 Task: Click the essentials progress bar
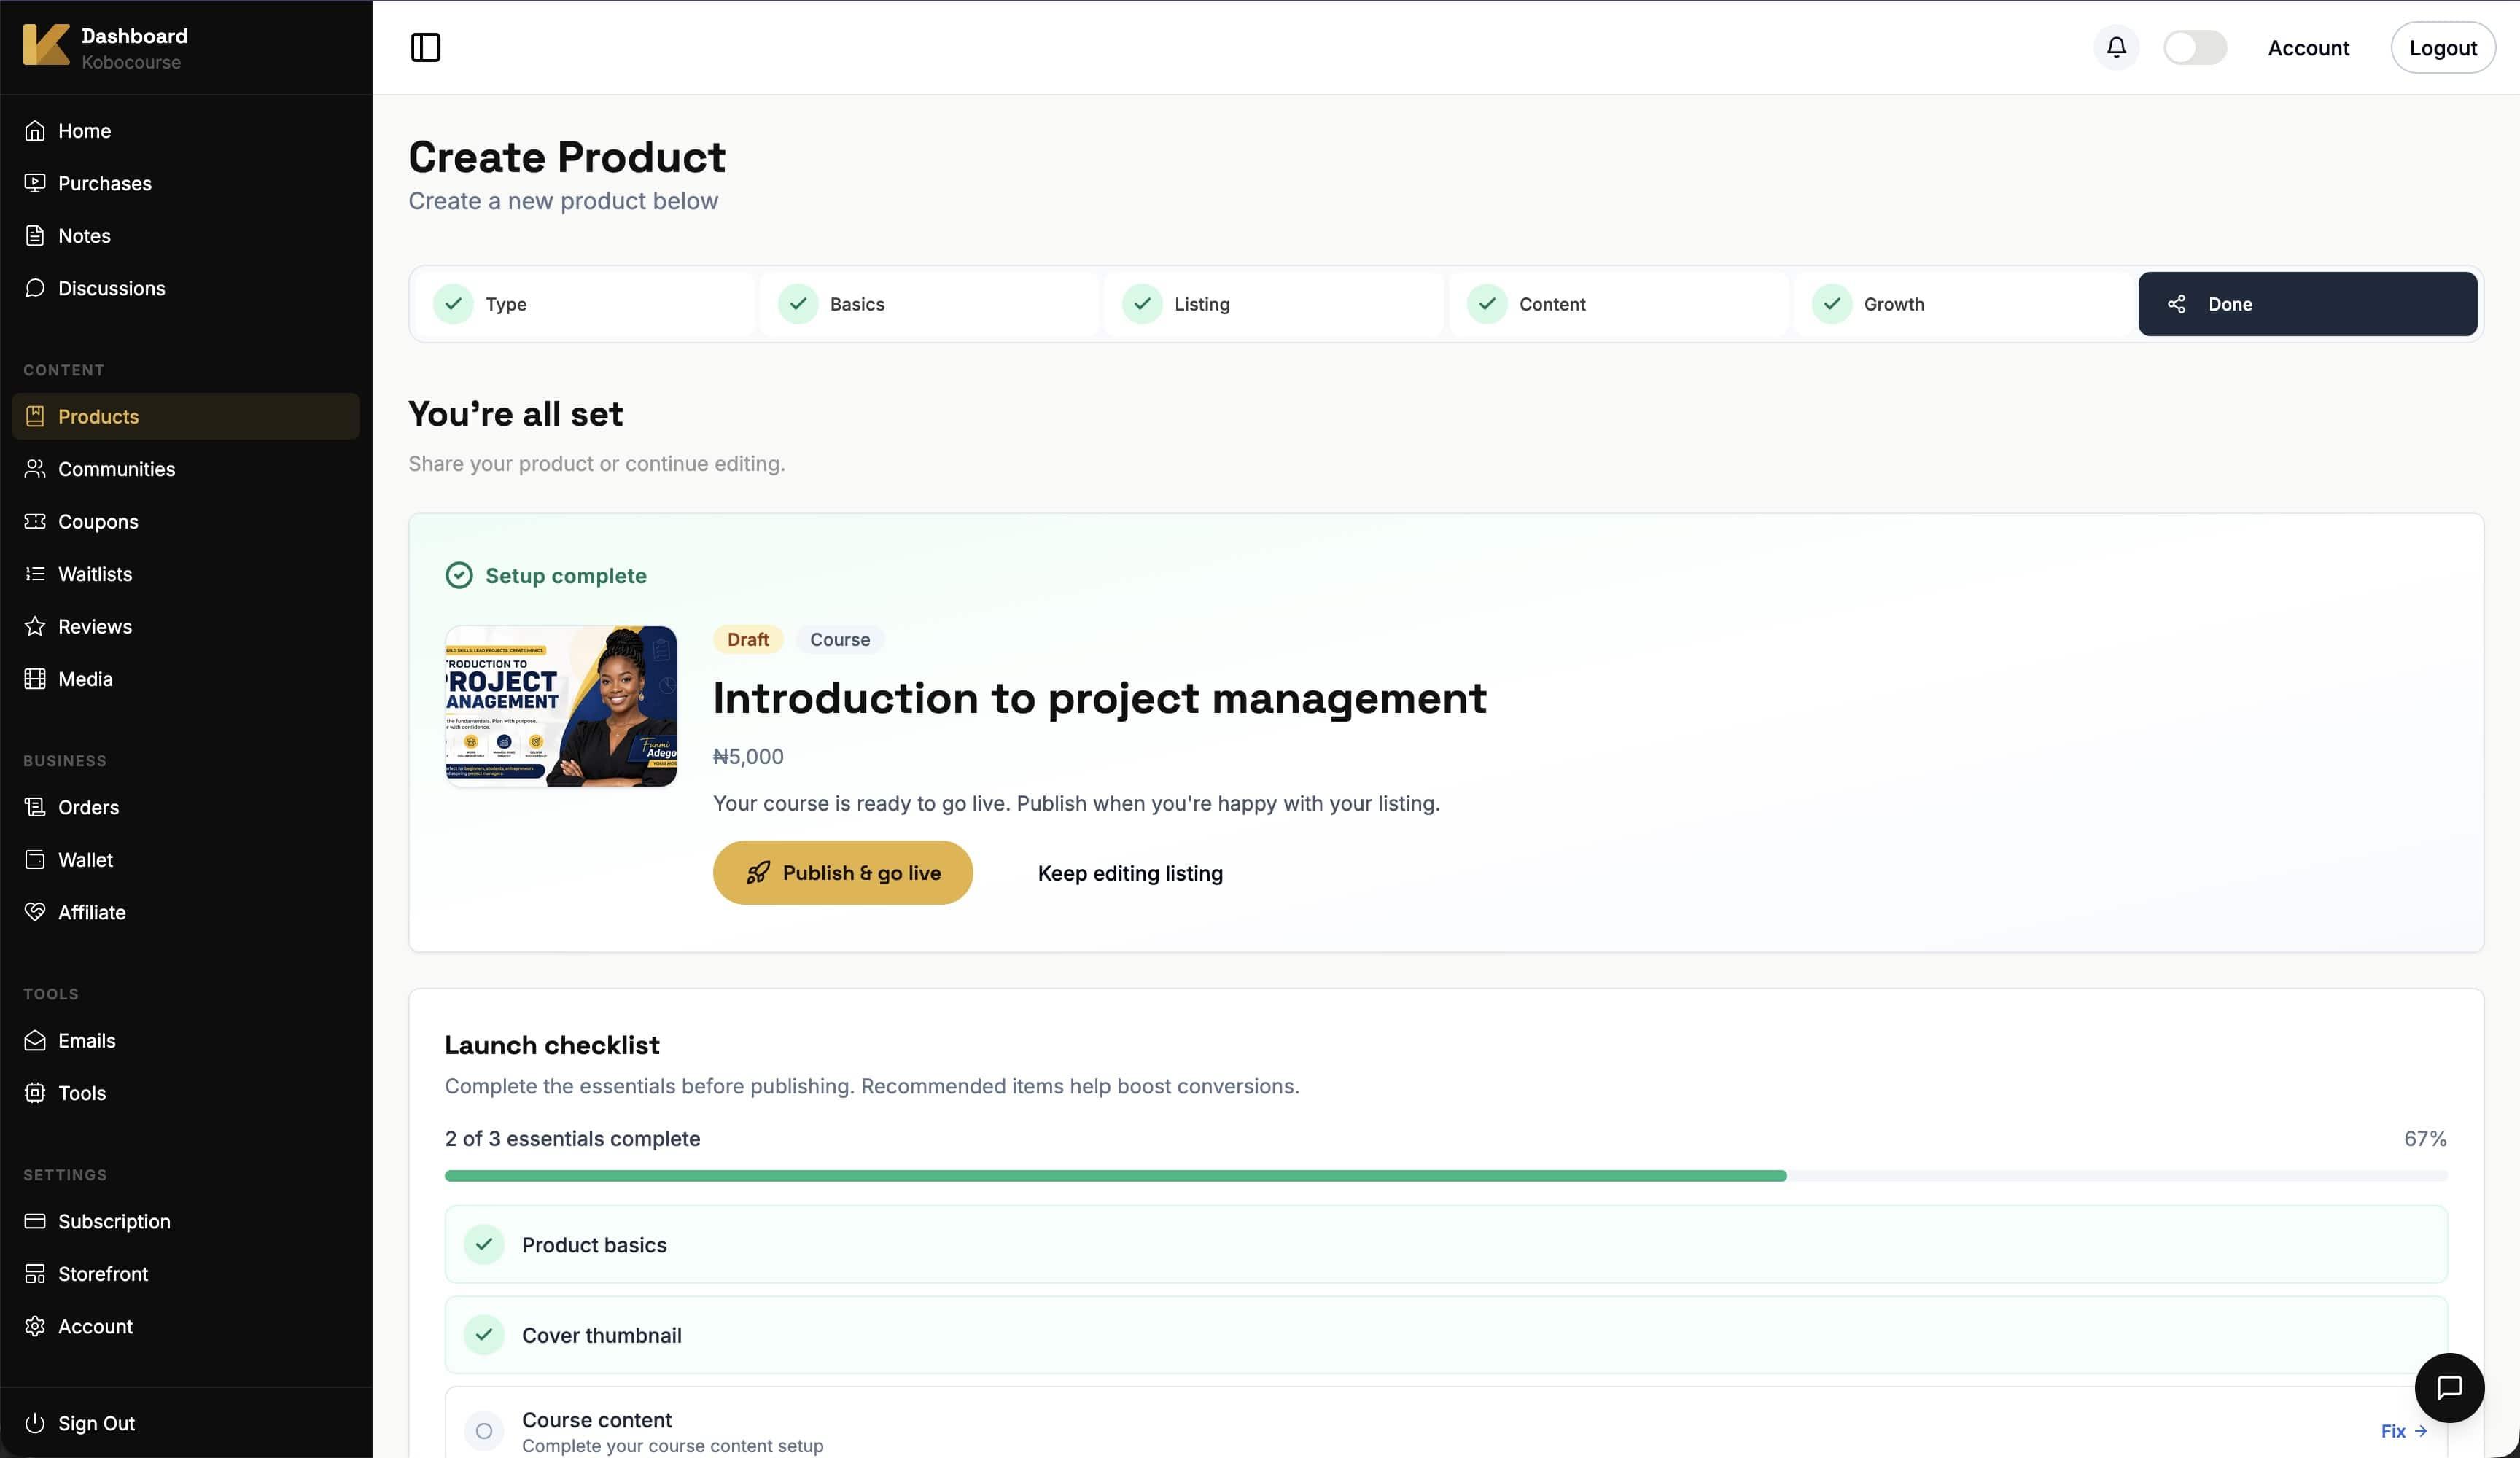click(1446, 1176)
